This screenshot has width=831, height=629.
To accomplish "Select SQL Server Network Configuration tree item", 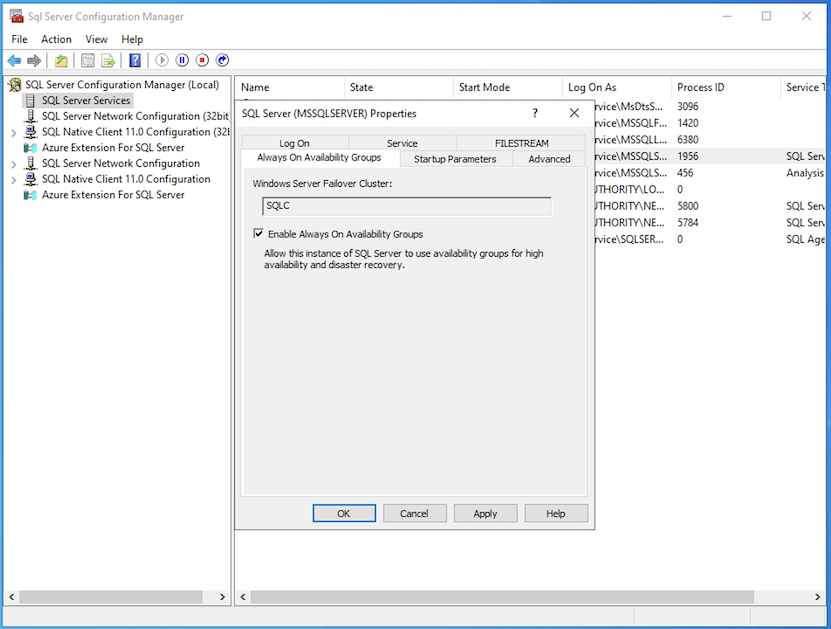I will pos(121,164).
